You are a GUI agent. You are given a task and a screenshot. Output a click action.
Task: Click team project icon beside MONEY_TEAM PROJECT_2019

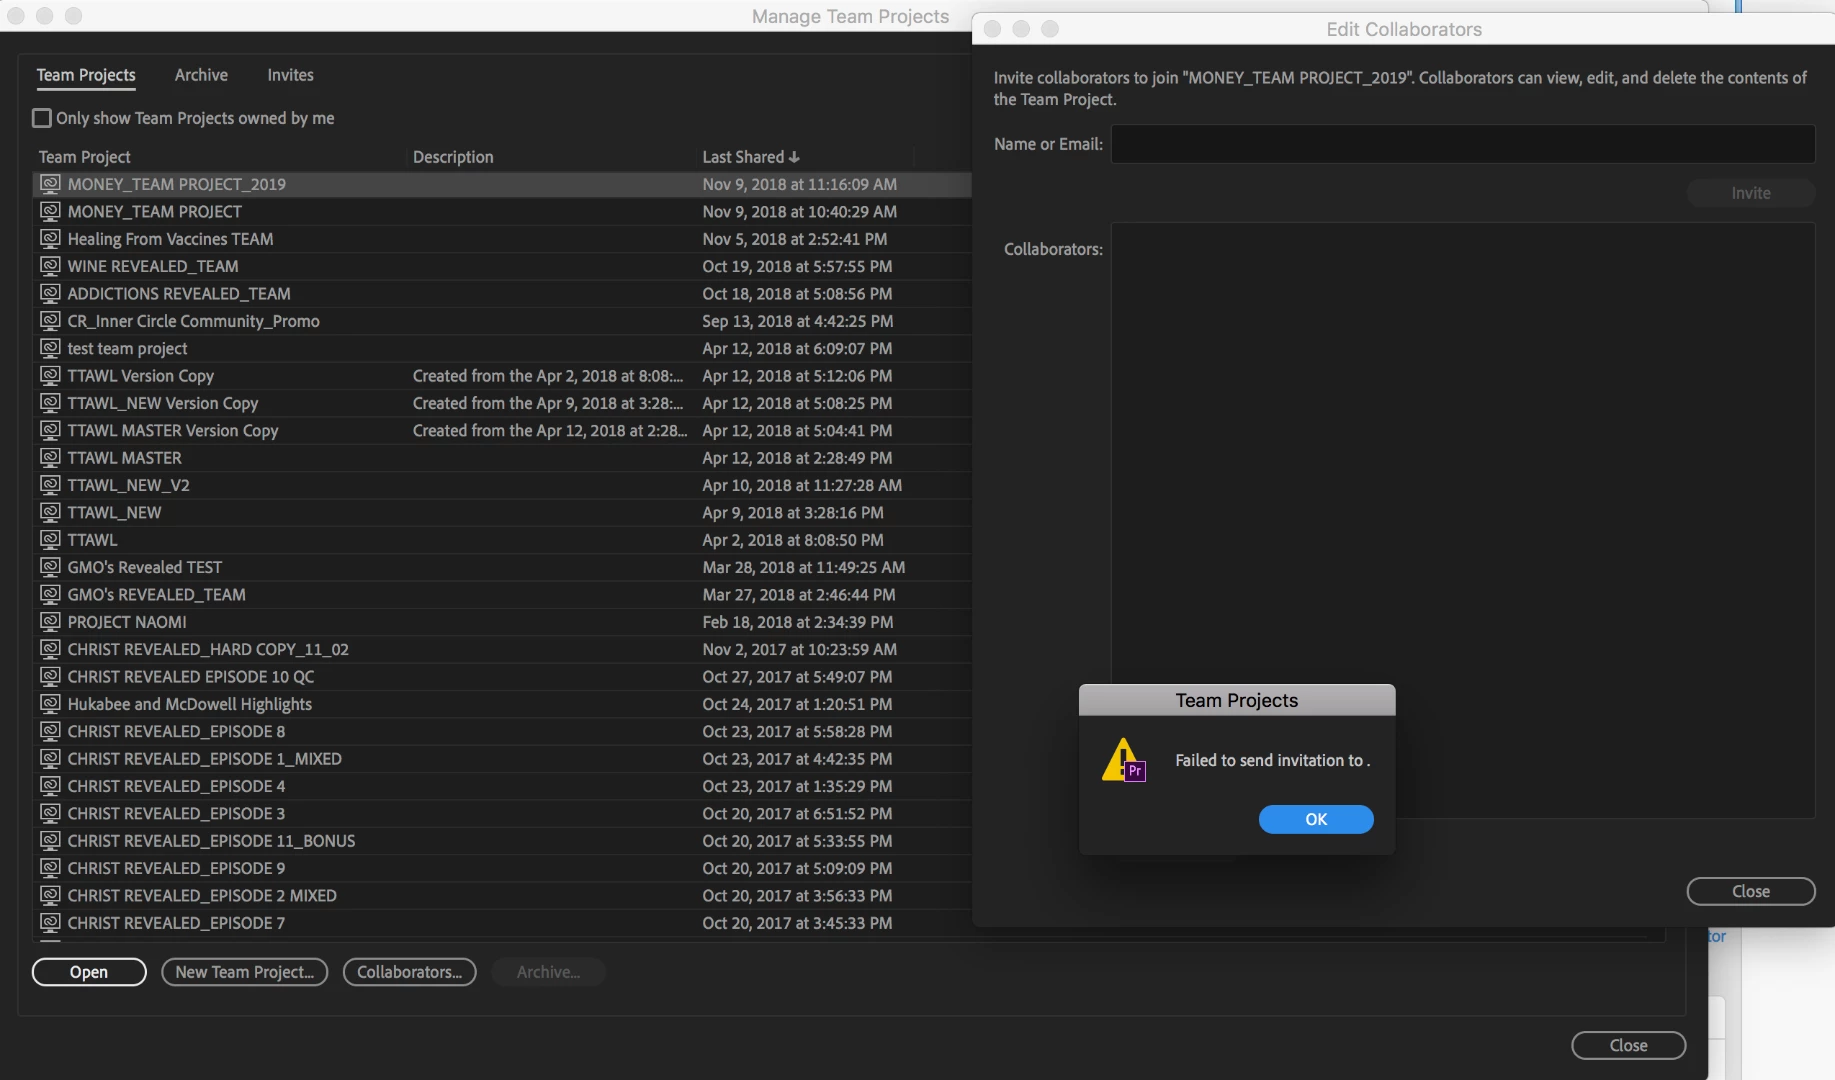coord(50,184)
